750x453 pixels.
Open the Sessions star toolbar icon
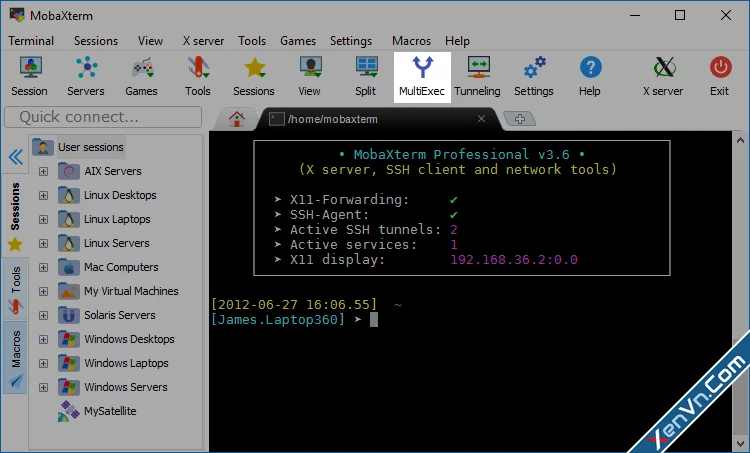point(254,77)
